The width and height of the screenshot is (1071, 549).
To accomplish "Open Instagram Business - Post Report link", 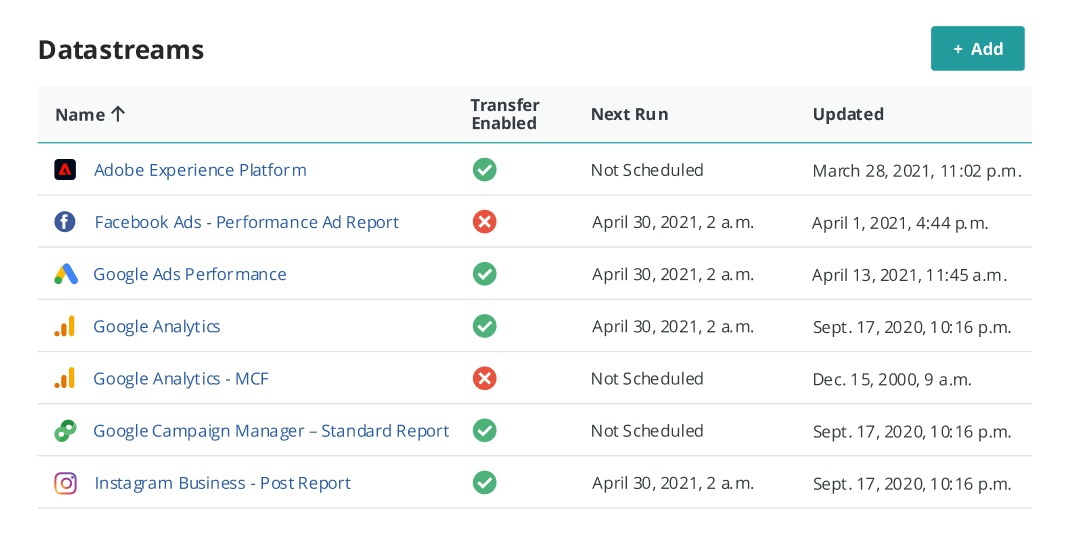I will coord(223,483).
